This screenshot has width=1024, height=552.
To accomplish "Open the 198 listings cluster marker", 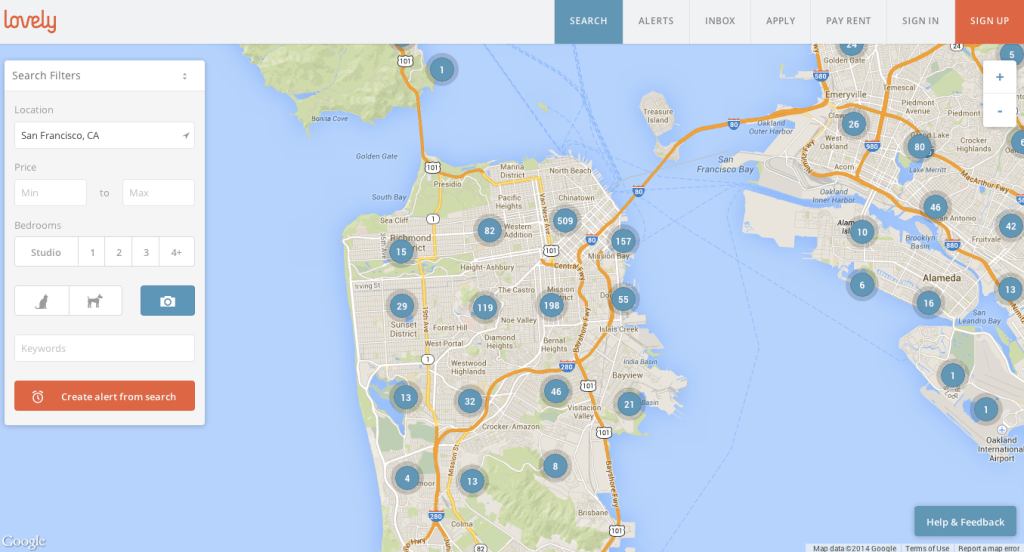I will point(551,305).
